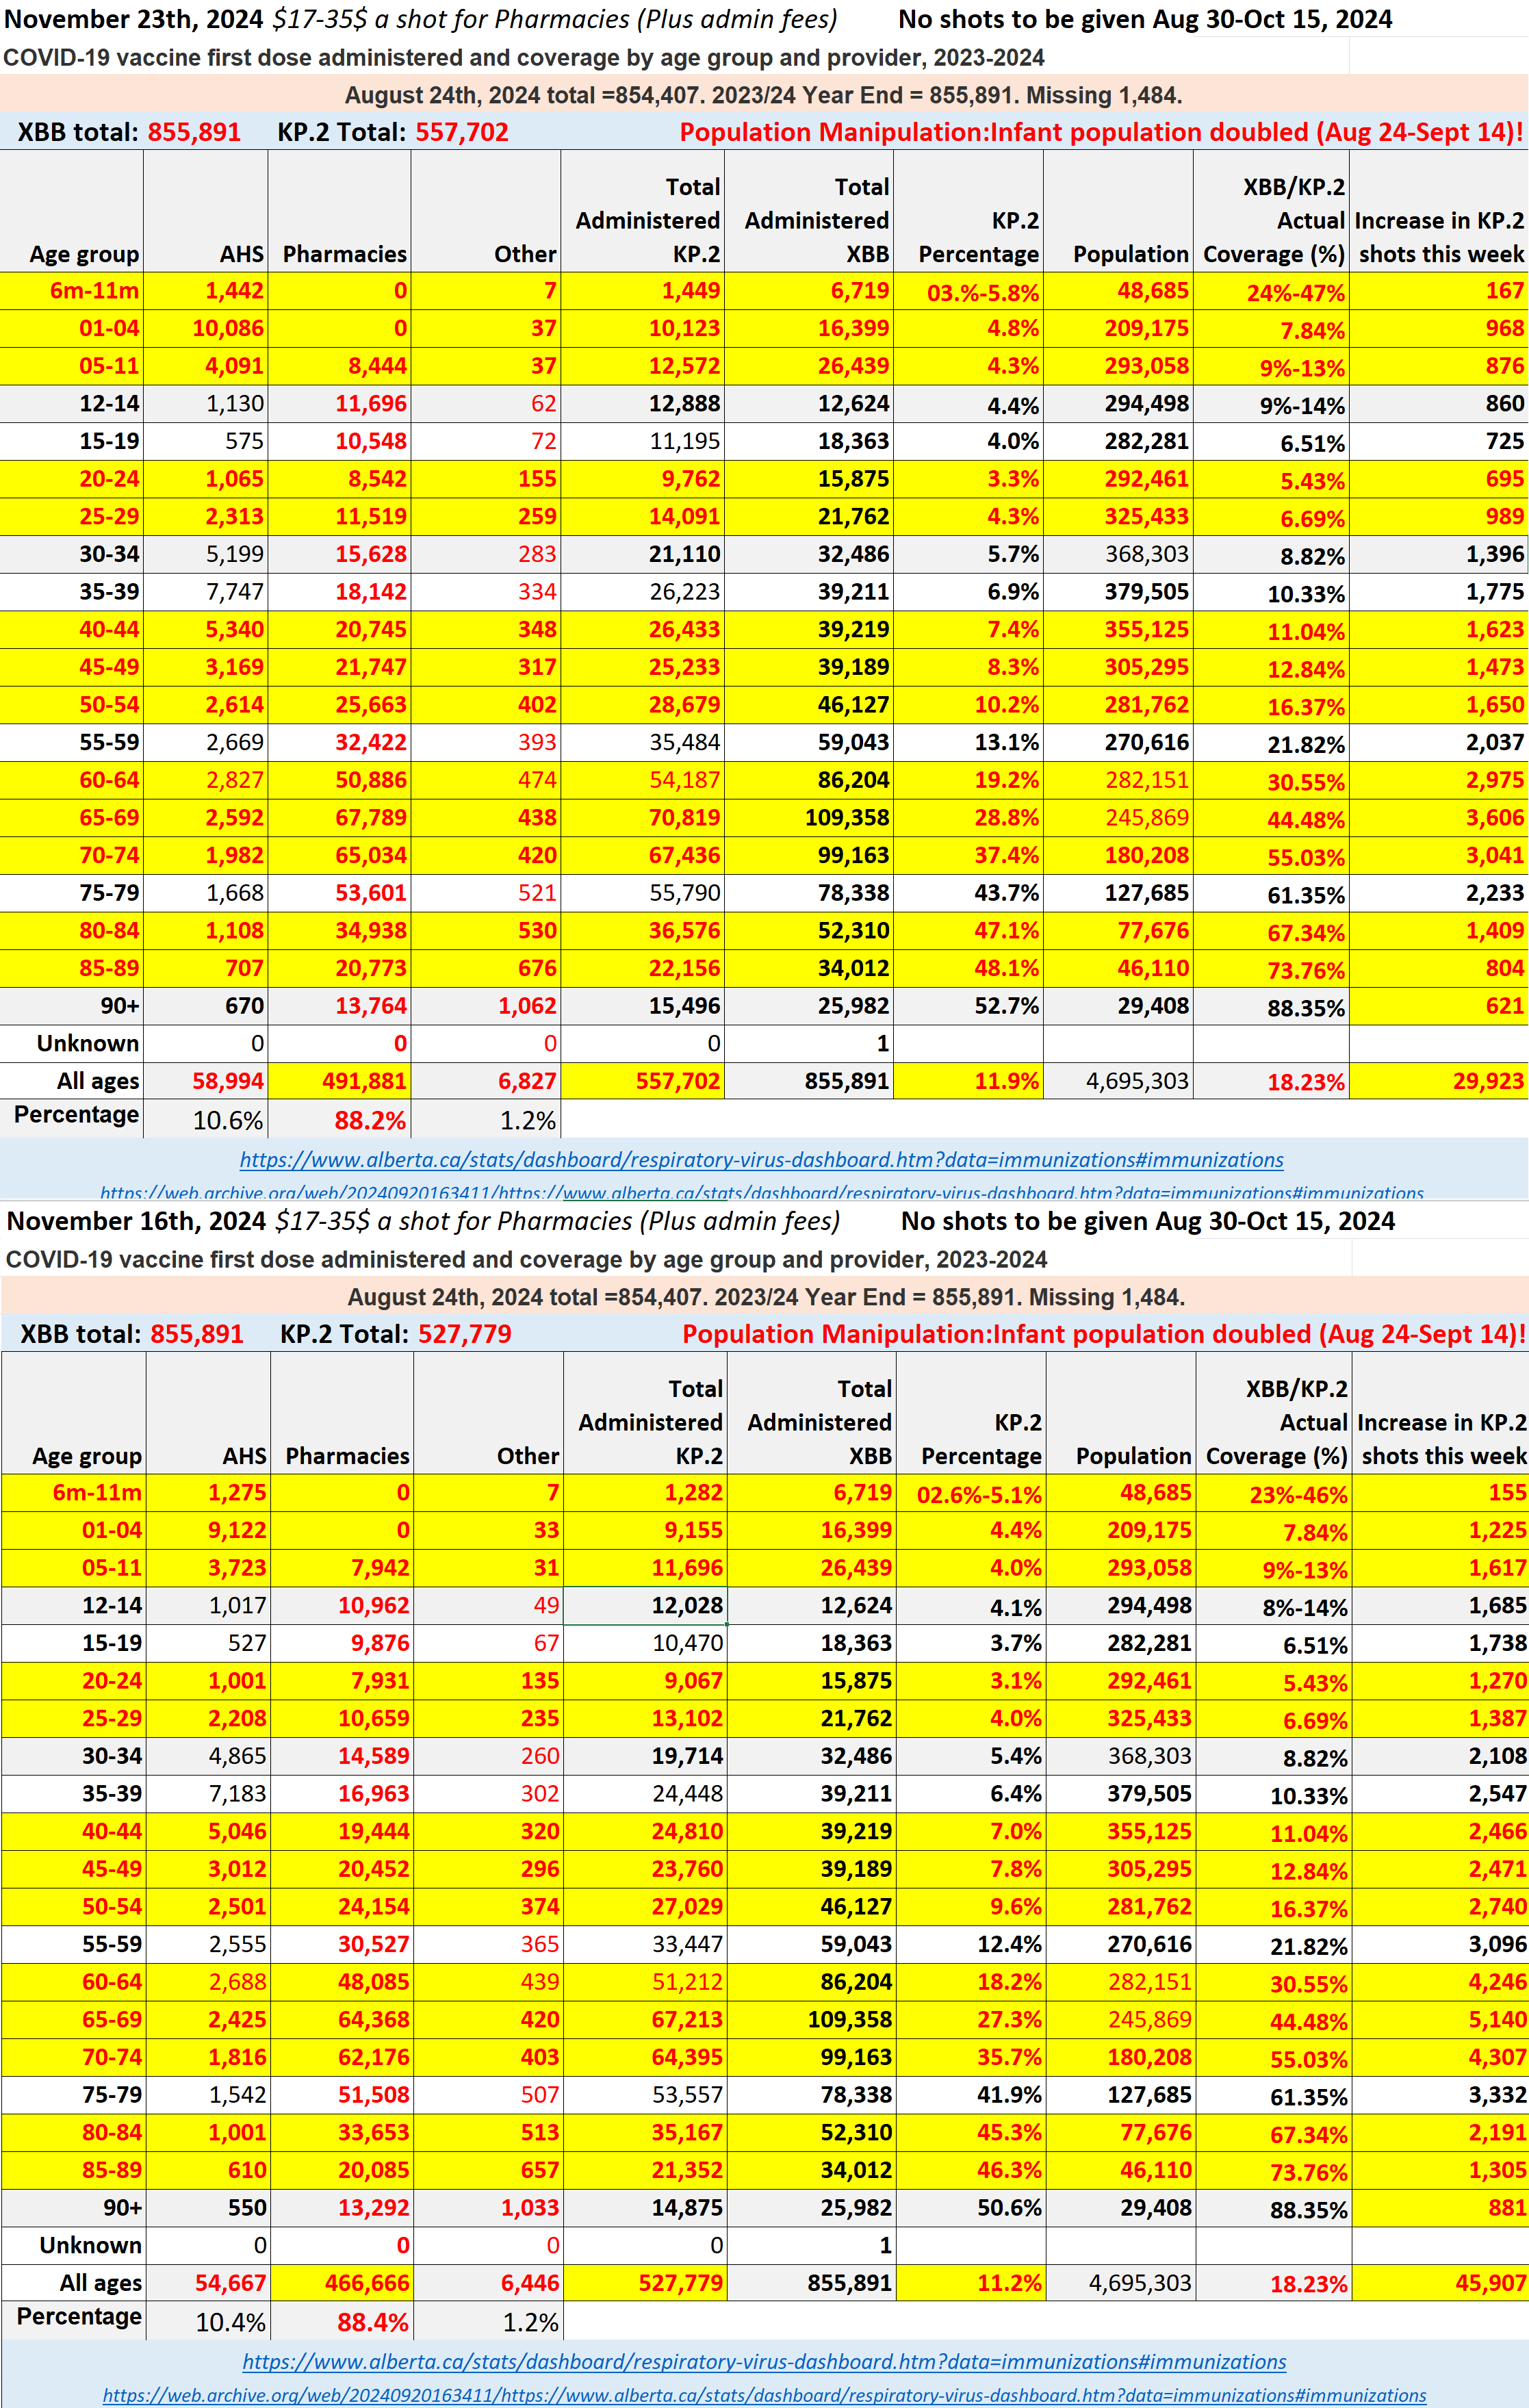
Task: Click KP.2 value 21,352
Action: [x=646, y=2171]
